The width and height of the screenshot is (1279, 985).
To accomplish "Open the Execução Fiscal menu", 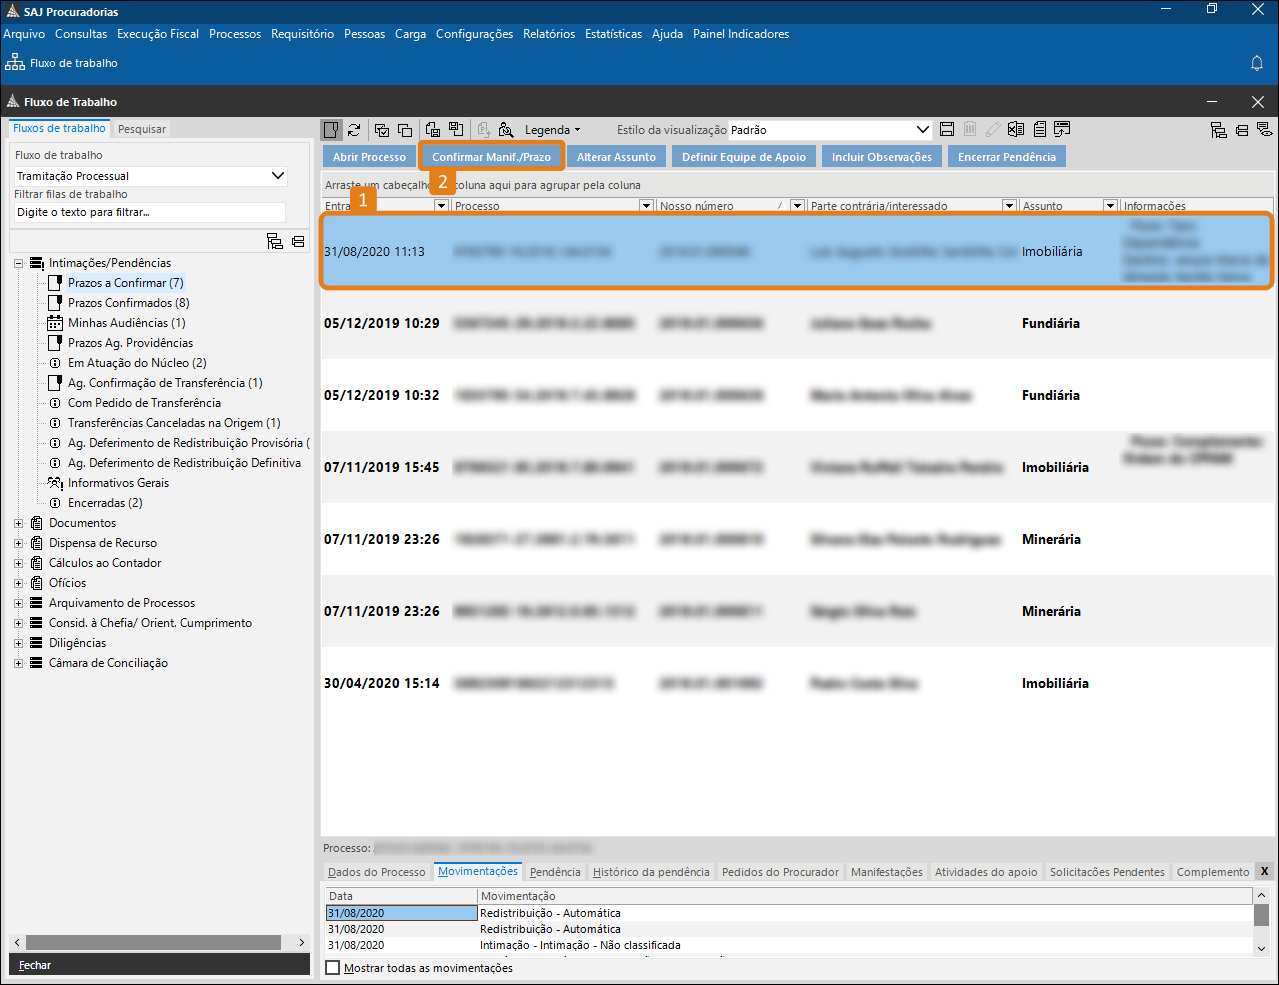I will pyautogui.click(x=158, y=34).
